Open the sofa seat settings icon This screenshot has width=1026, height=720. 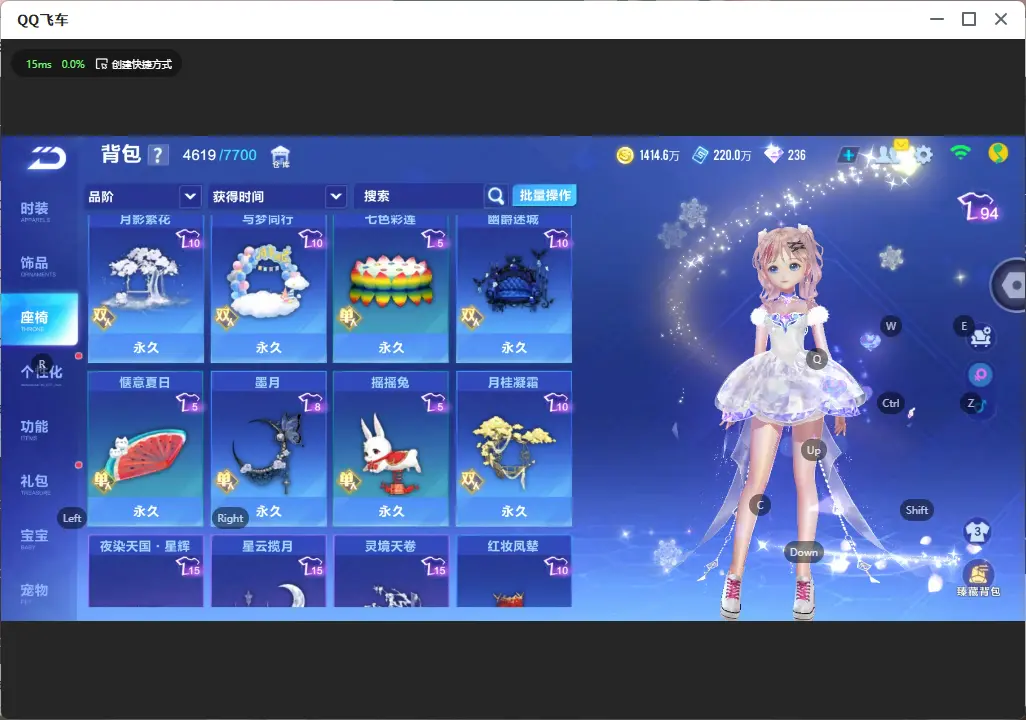coord(981,337)
